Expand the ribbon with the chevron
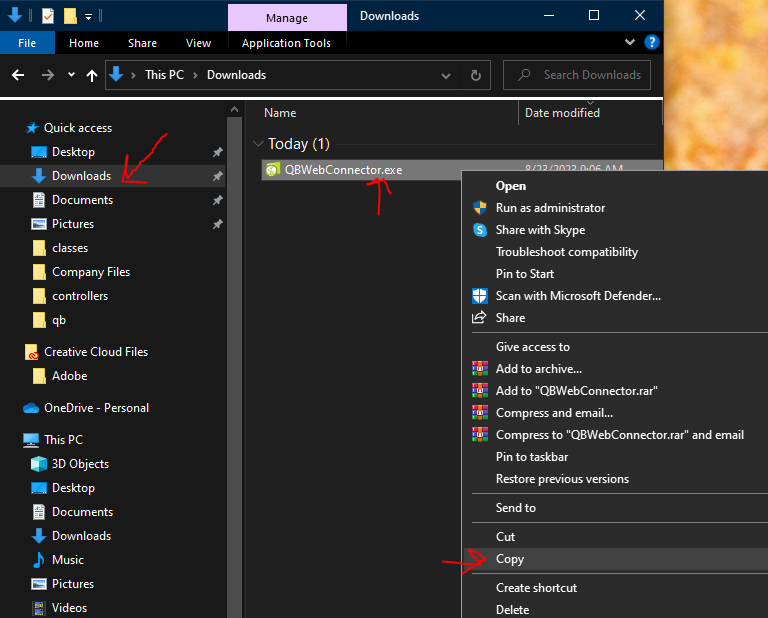 point(630,43)
